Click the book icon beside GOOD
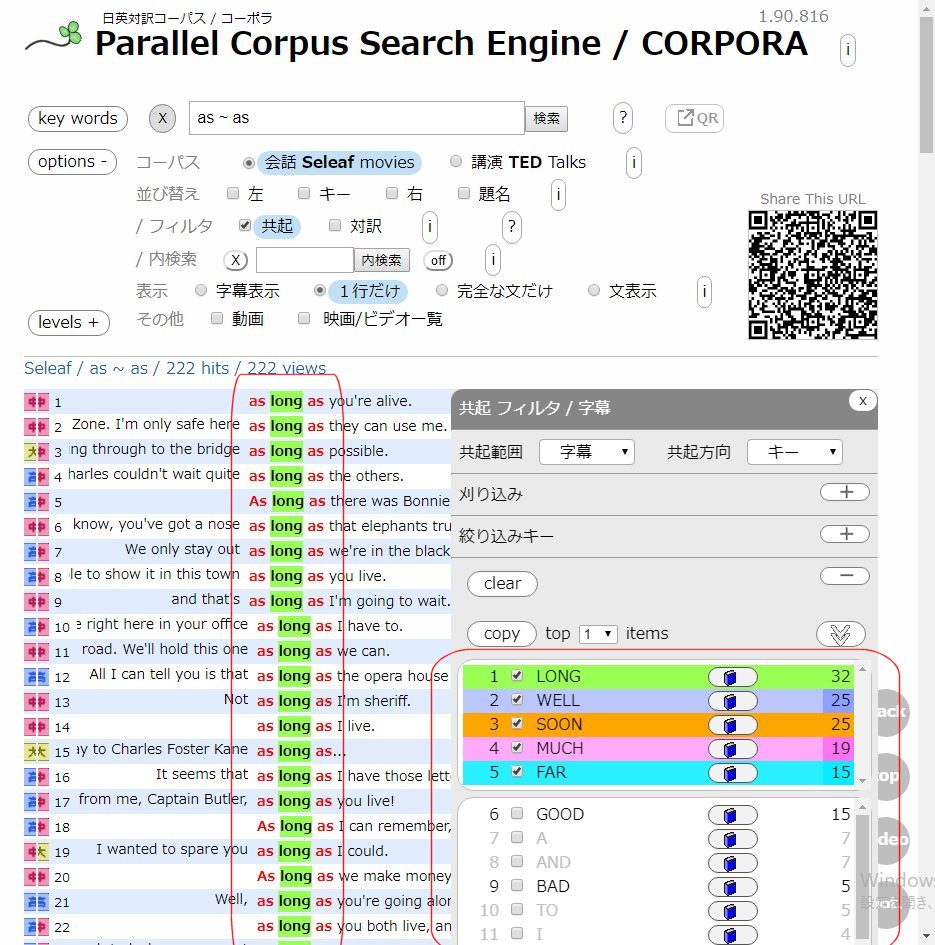Screen dimensions: 935x945 coord(732,815)
